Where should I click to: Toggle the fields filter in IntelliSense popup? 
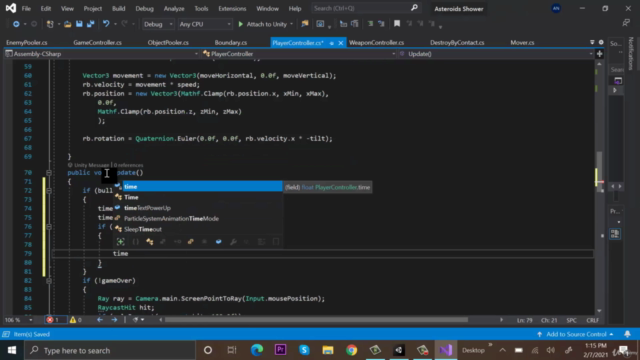click(x=219, y=242)
